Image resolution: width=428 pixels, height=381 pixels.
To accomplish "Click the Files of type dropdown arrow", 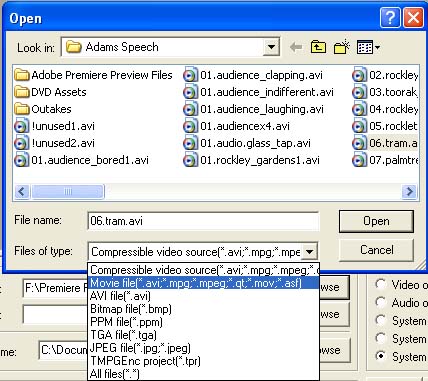I will point(309,252).
